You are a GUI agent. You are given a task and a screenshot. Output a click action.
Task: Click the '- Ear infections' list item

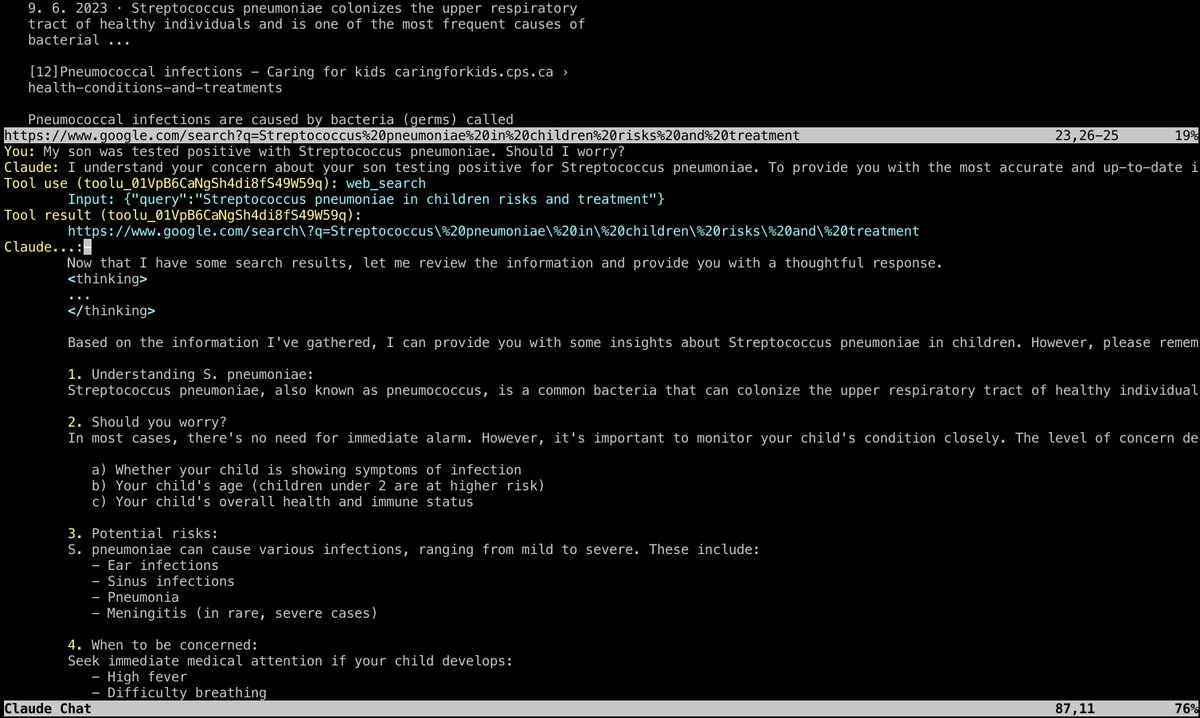[x=155, y=566]
